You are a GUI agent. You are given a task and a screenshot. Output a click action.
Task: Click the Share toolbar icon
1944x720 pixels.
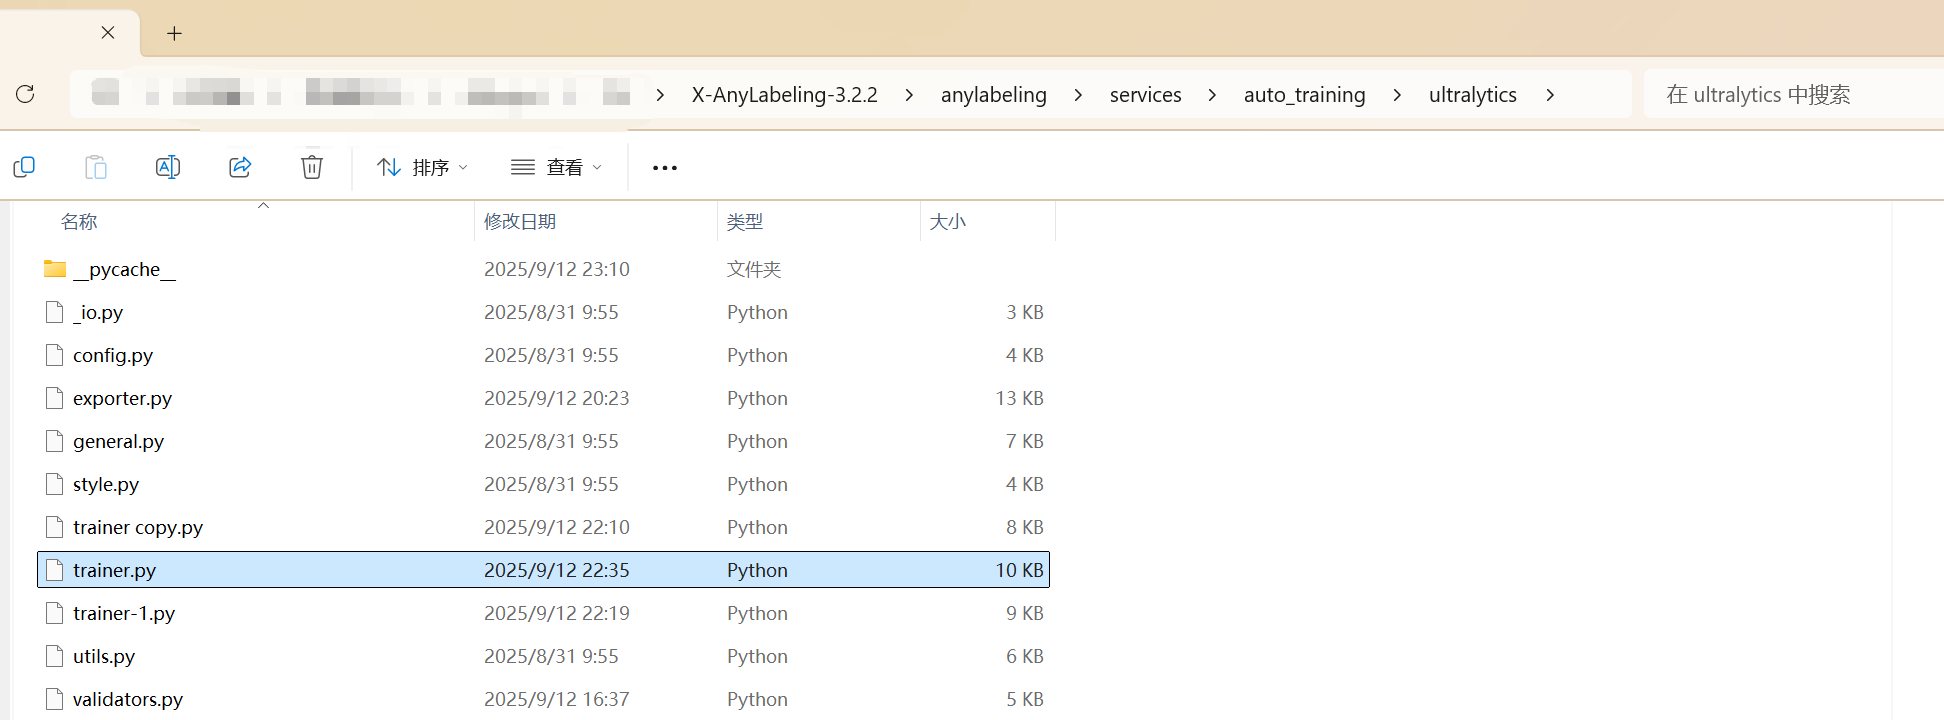pyautogui.click(x=240, y=167)
